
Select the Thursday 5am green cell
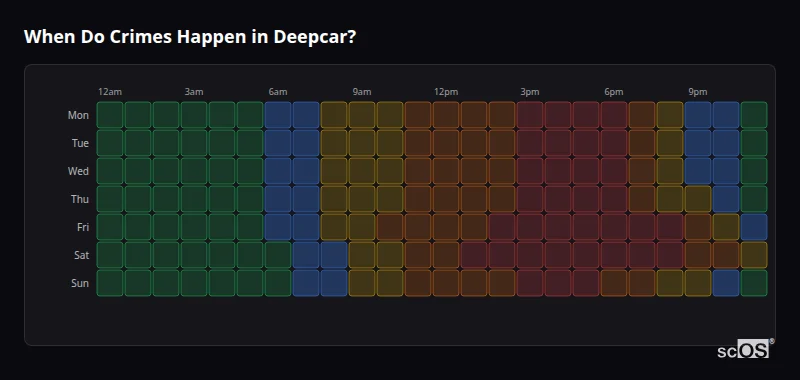249,199
